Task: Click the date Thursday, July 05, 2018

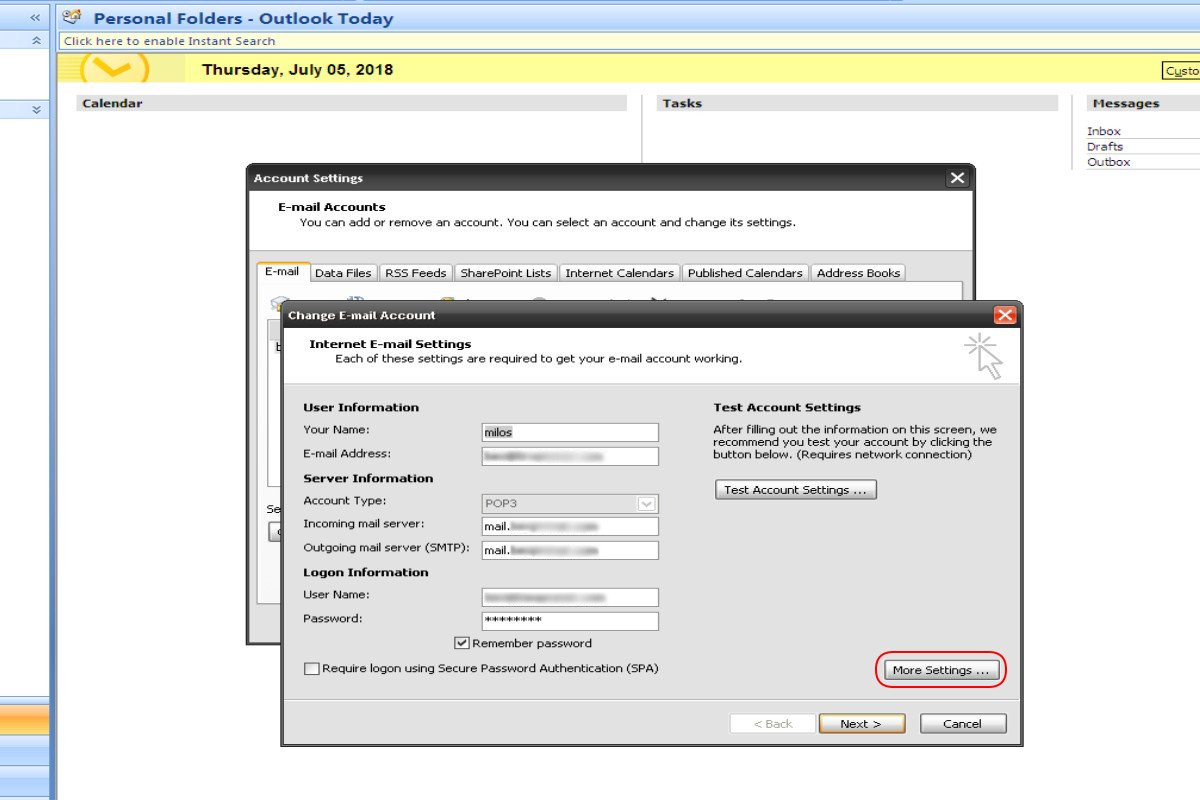Action: (x=298, y=70)
